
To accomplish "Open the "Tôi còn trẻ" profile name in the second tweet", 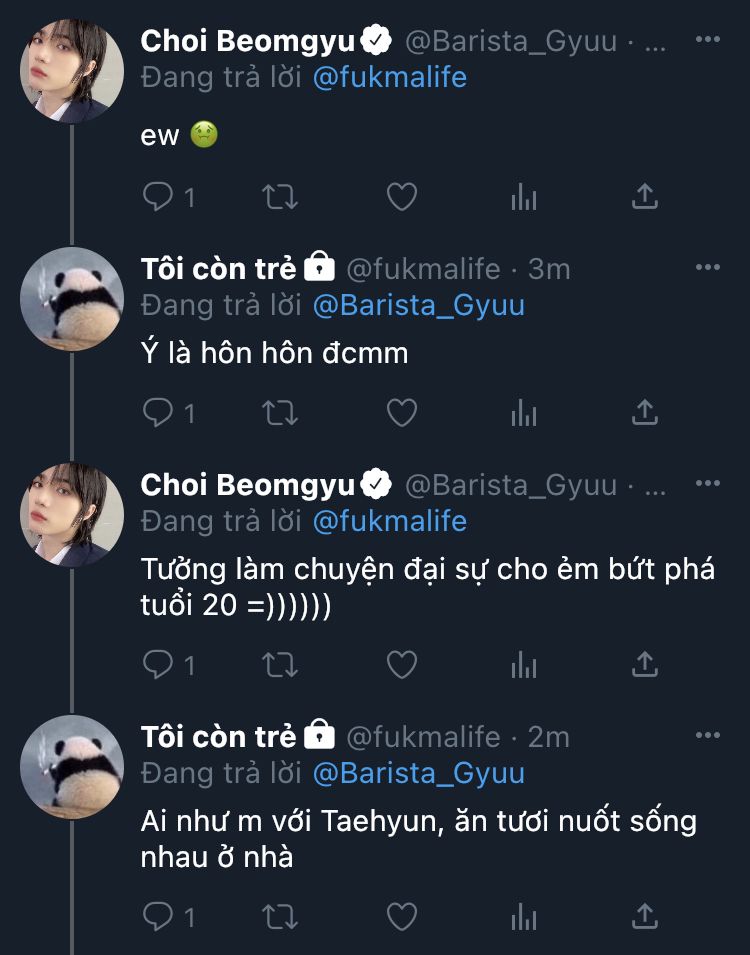I will click(x=218, y=268).
